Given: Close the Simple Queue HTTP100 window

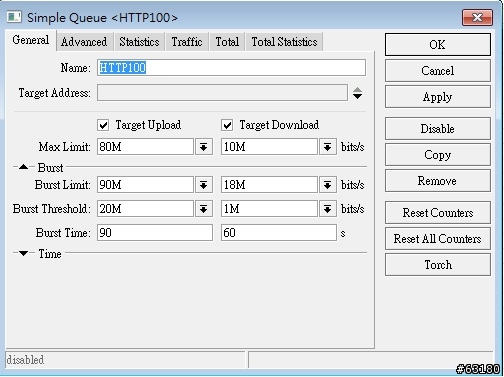Looking at the screenshot, I should tap(477, 17).
